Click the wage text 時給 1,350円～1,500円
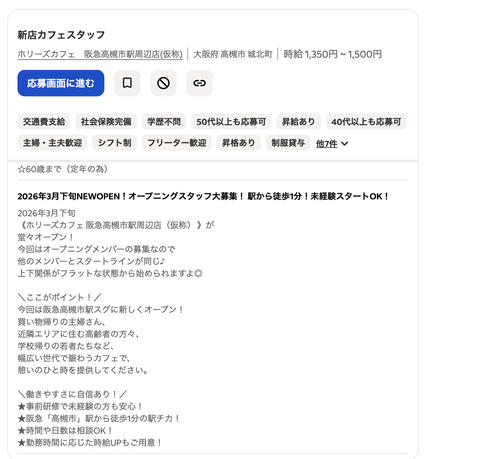The height and width of the screenshot is (459, 500). click(333, 54)
